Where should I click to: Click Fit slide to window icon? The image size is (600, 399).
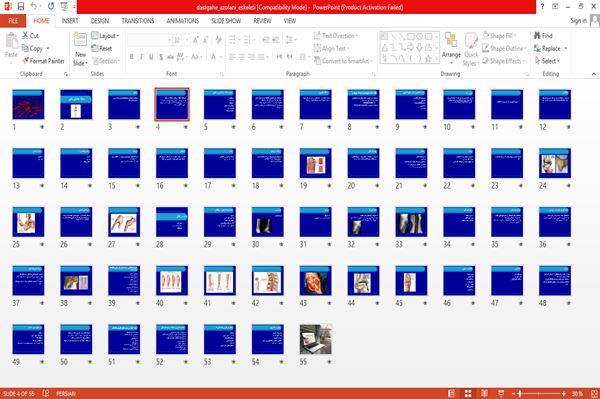click(x=594, y=393)
